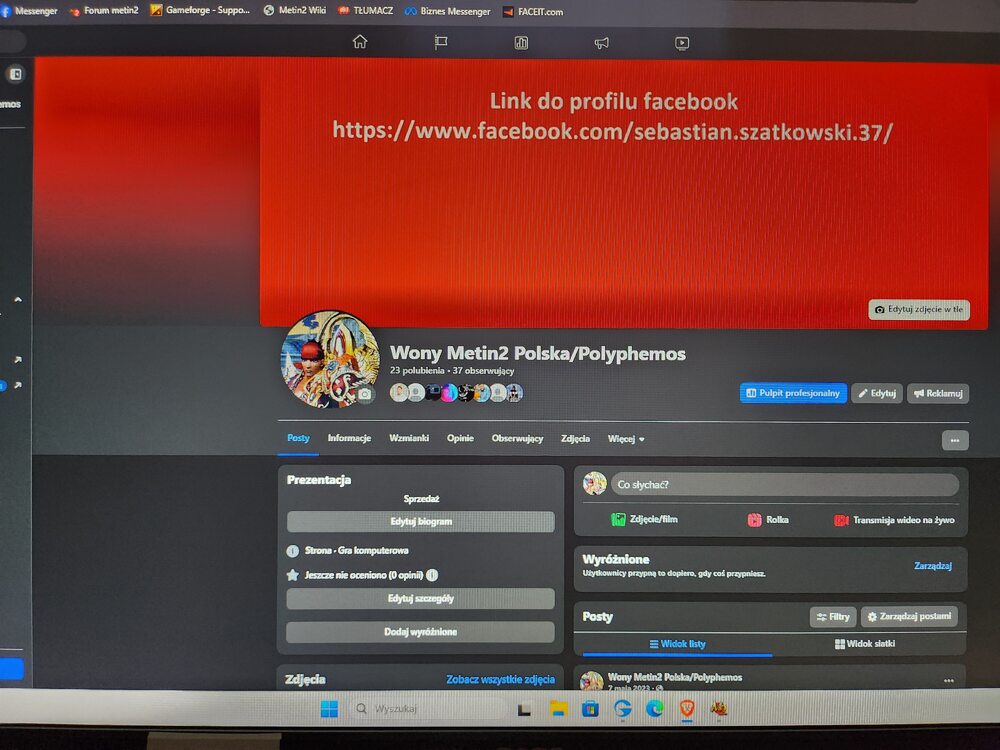Open Brave browser from the taskbar

point(687,709)
